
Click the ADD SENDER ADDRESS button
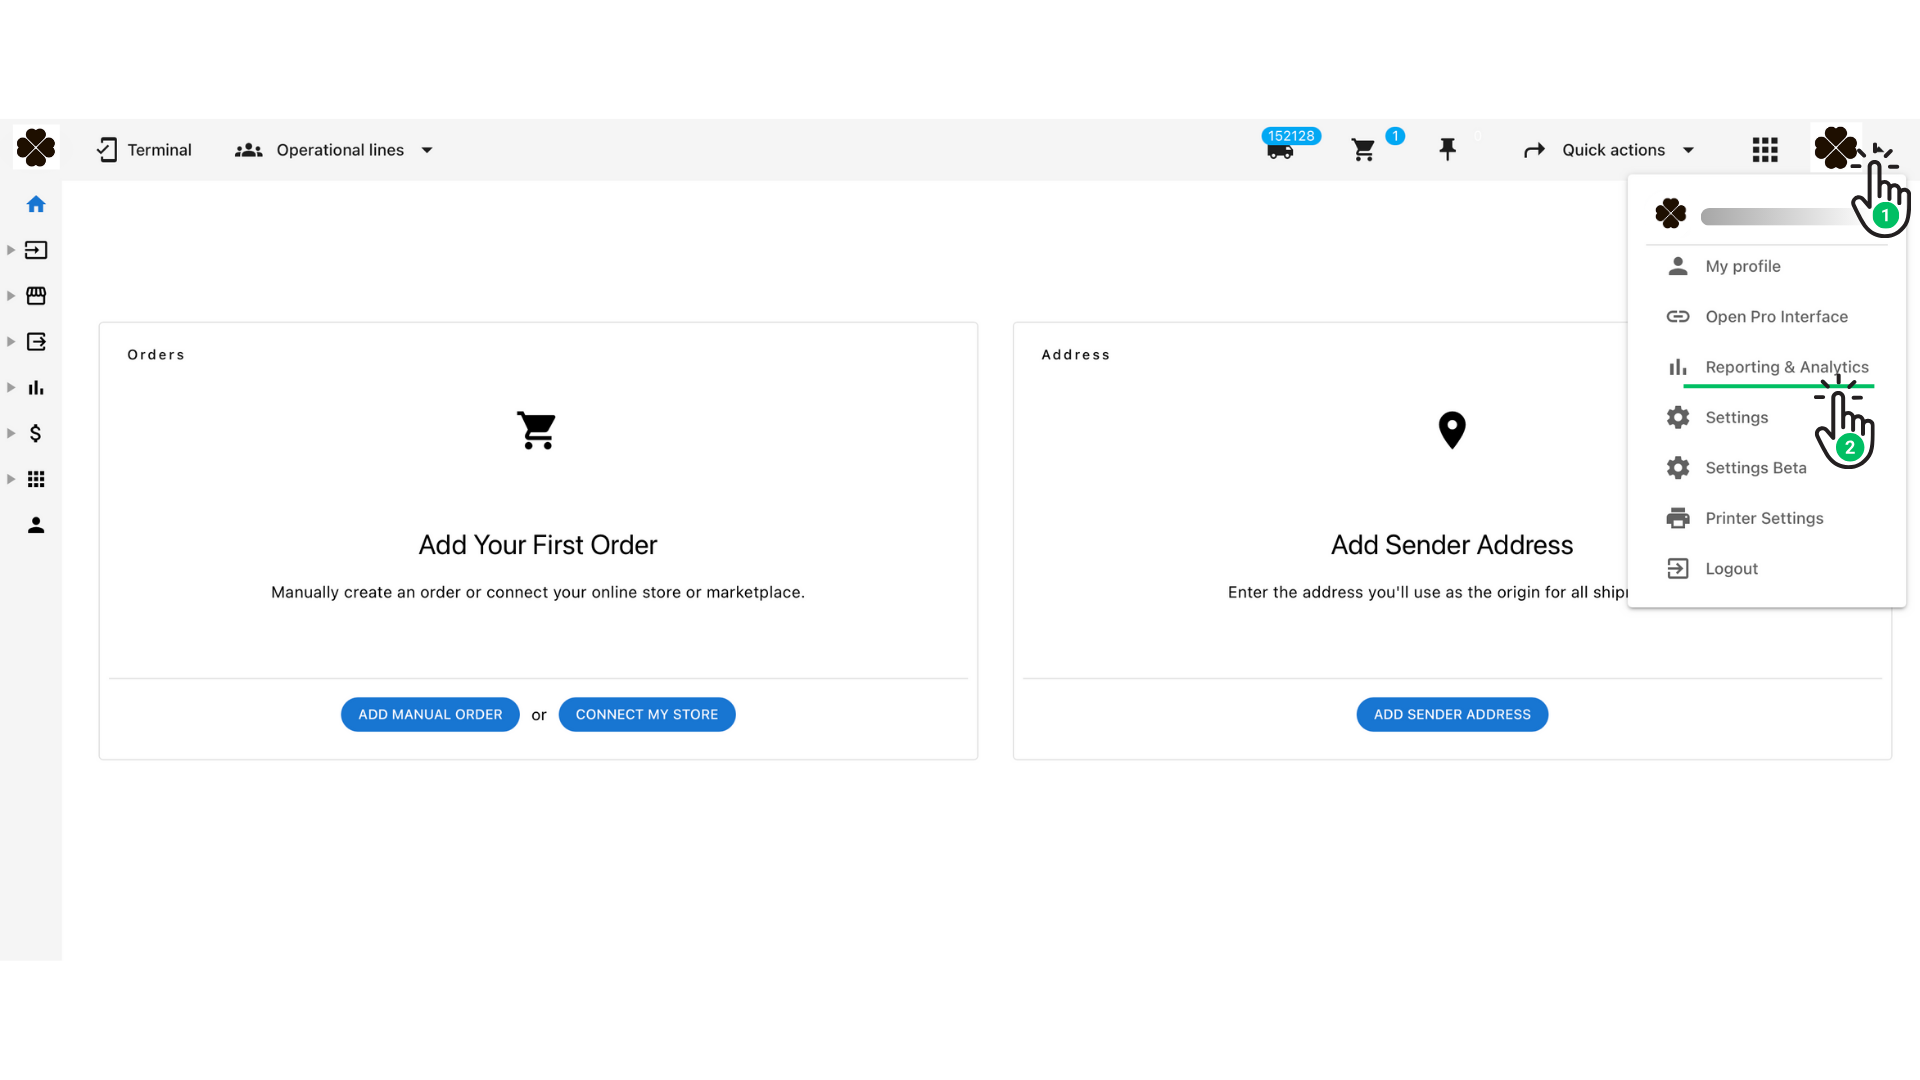[x=1452, y=714]
